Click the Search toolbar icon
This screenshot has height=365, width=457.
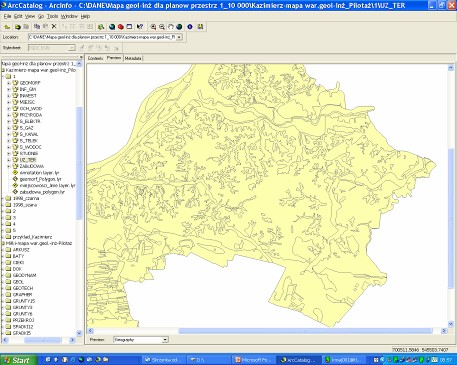(x=101, y=27)
